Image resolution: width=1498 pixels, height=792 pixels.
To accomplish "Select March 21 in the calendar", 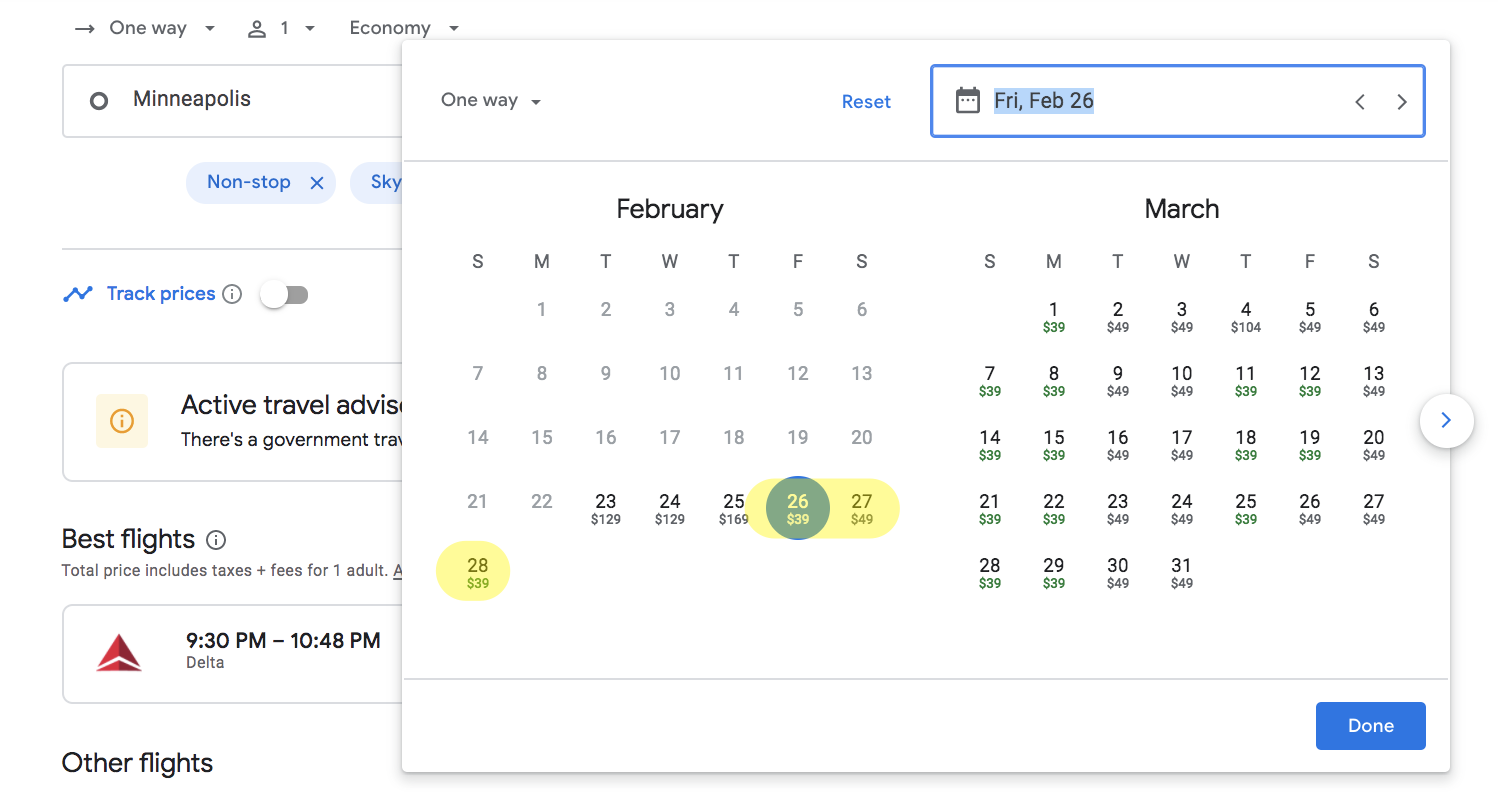I will [x=990, y=508].
